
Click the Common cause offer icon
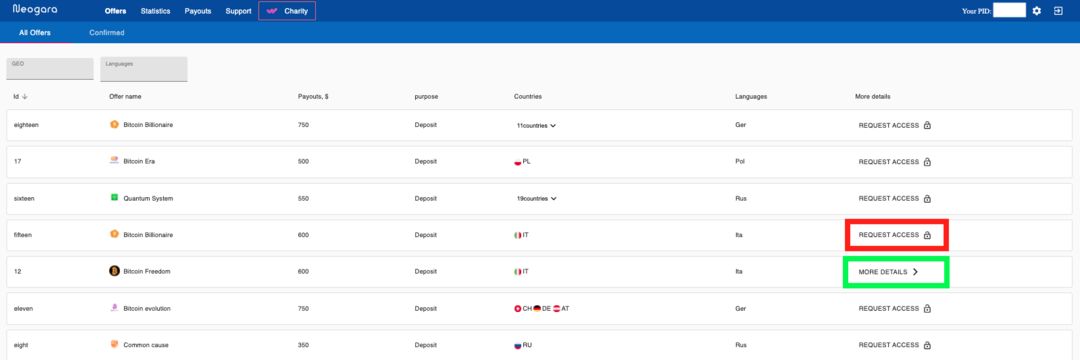(x=114, y=344)
